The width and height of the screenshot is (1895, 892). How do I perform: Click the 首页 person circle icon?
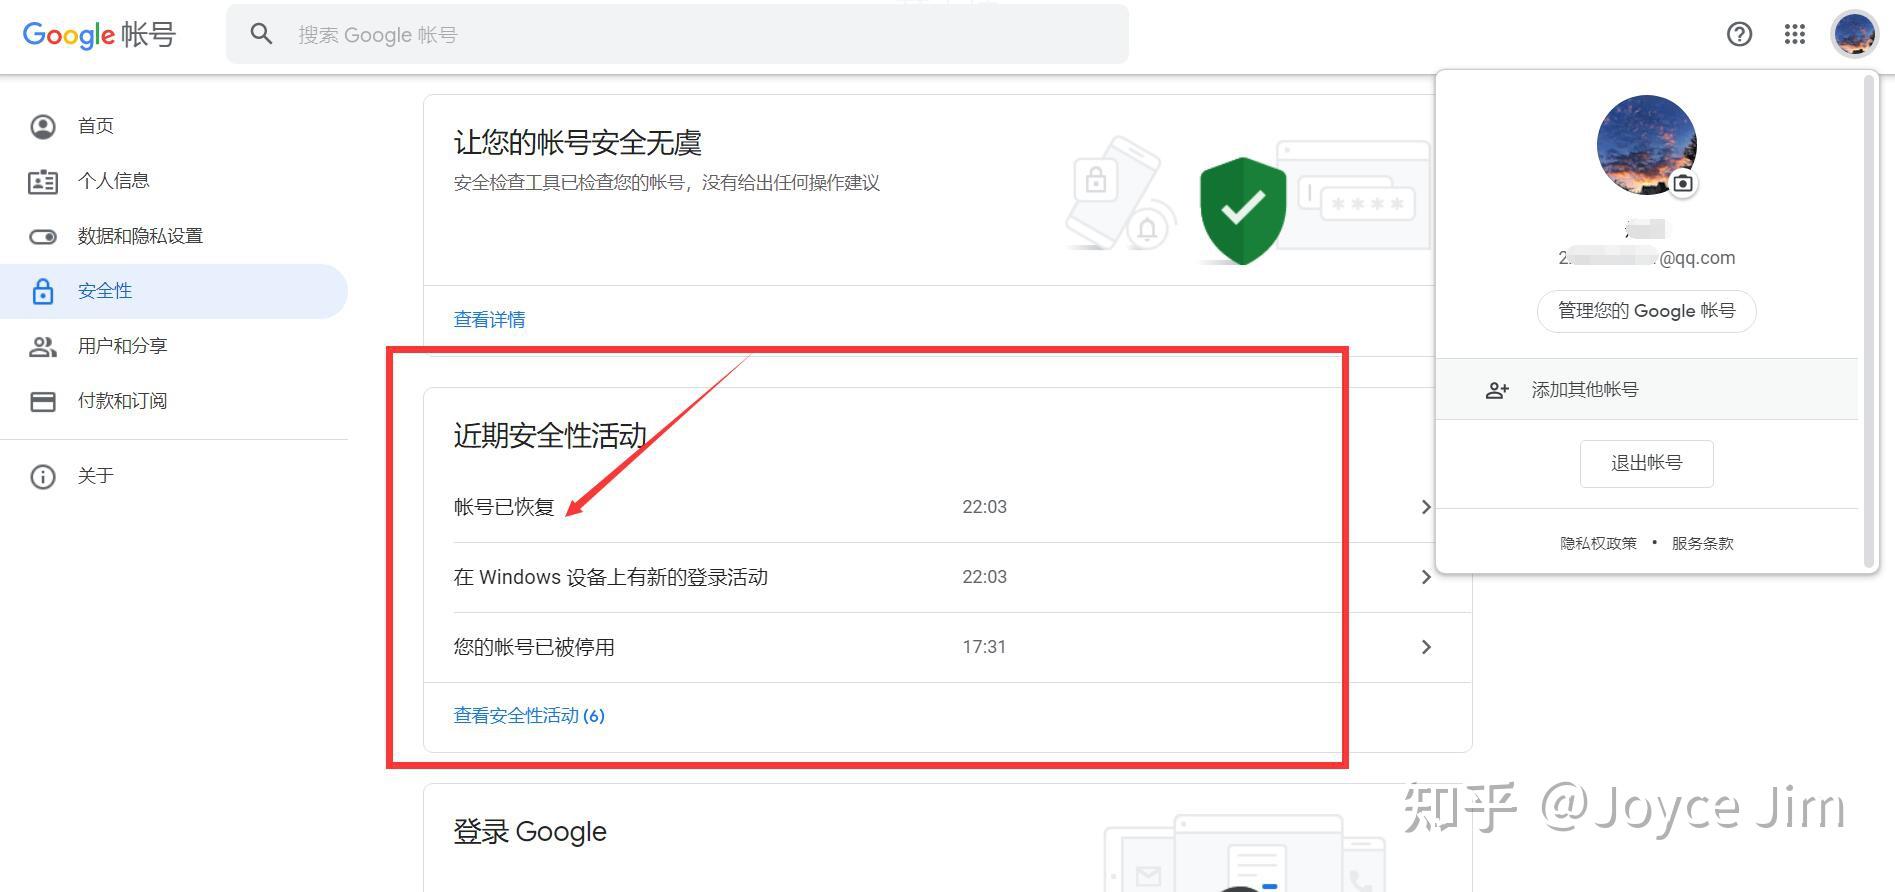tap(43, 126)
